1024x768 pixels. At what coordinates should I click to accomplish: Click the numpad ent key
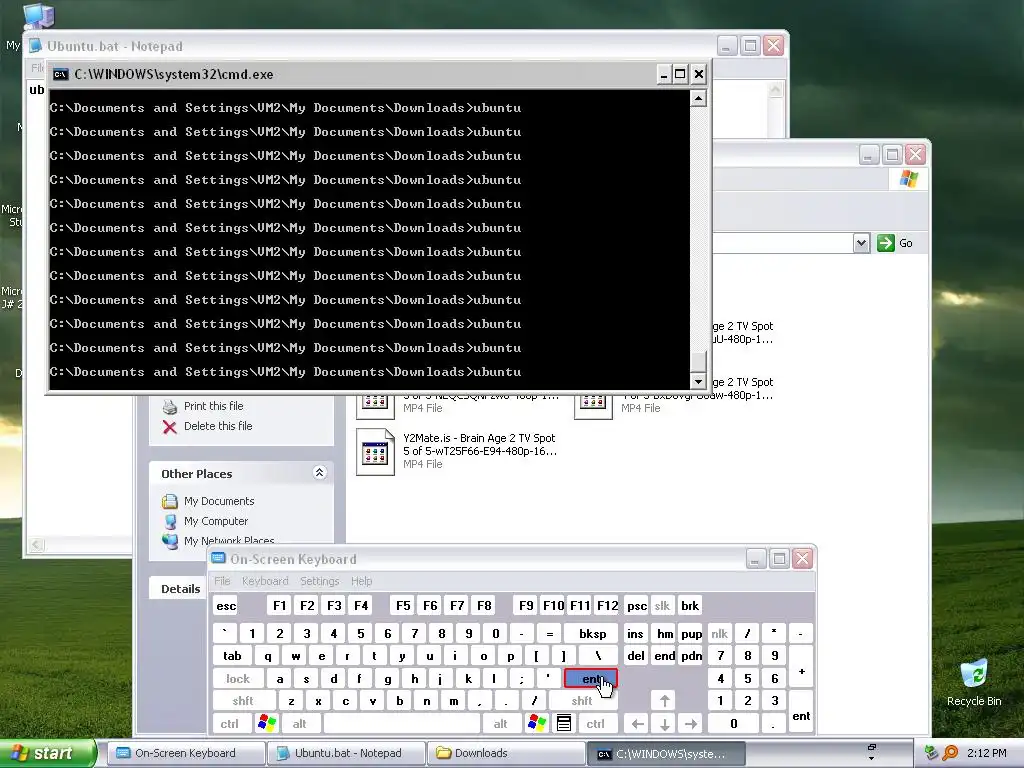coord(801,712)
